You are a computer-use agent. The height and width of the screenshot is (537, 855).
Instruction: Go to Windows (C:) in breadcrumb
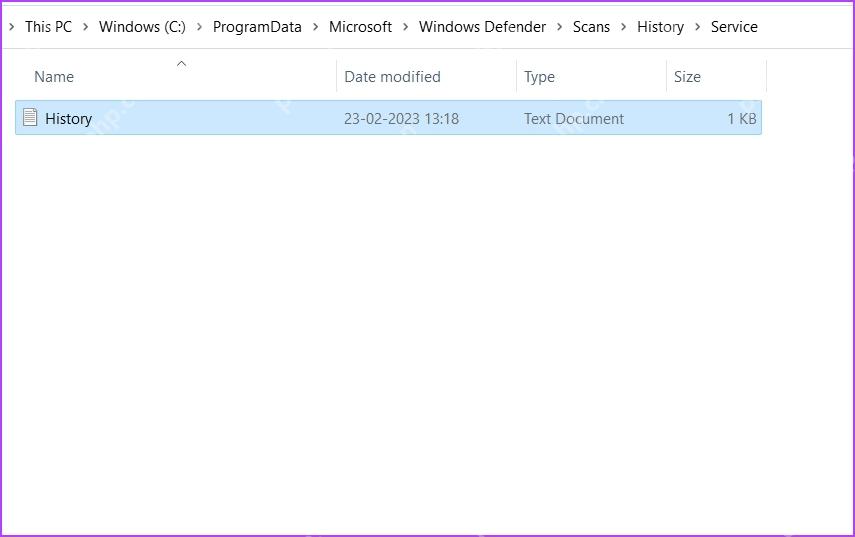142,27
